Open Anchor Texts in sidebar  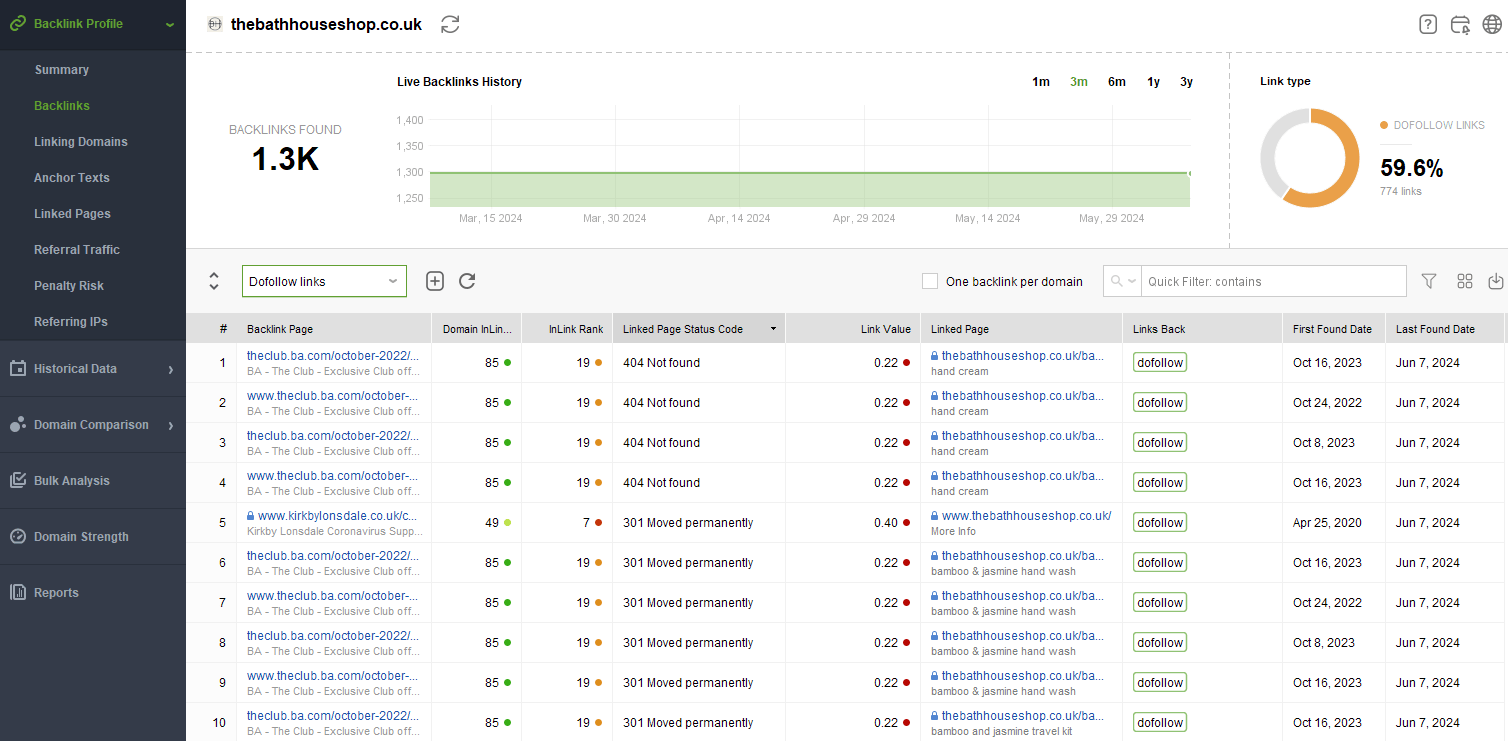point(72,178)
